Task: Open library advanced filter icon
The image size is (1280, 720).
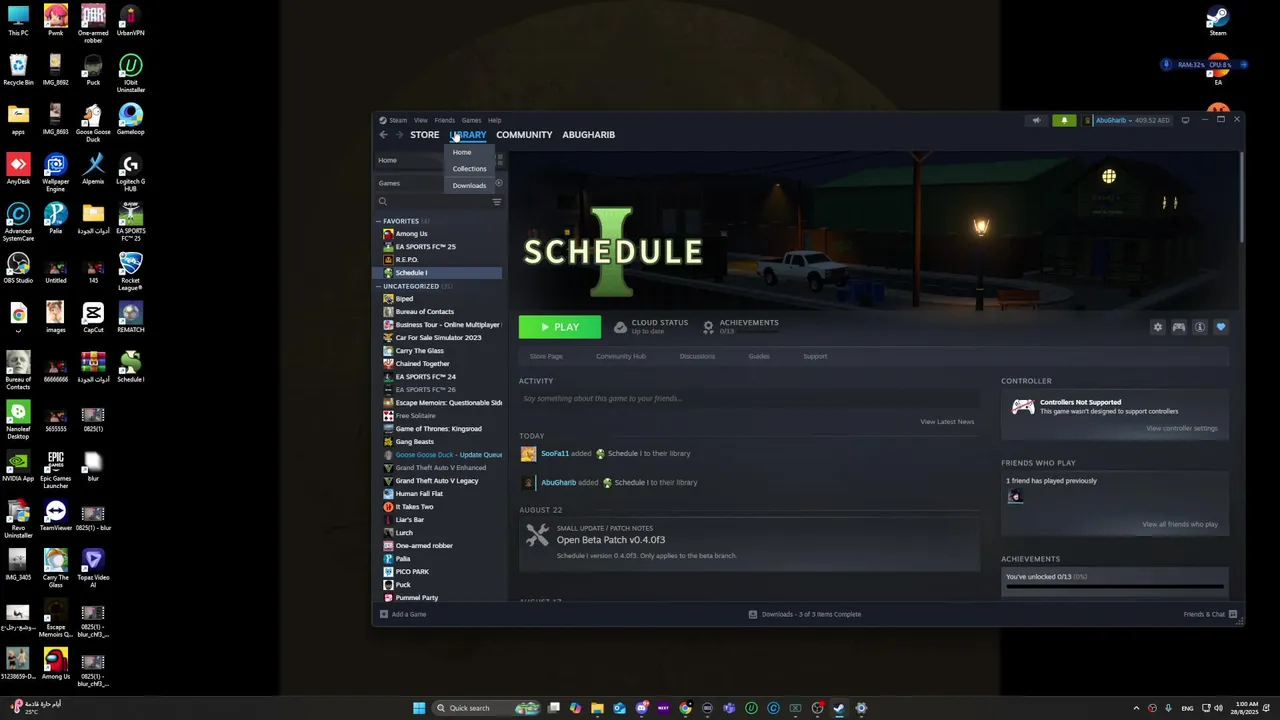Action: [497, 202]
